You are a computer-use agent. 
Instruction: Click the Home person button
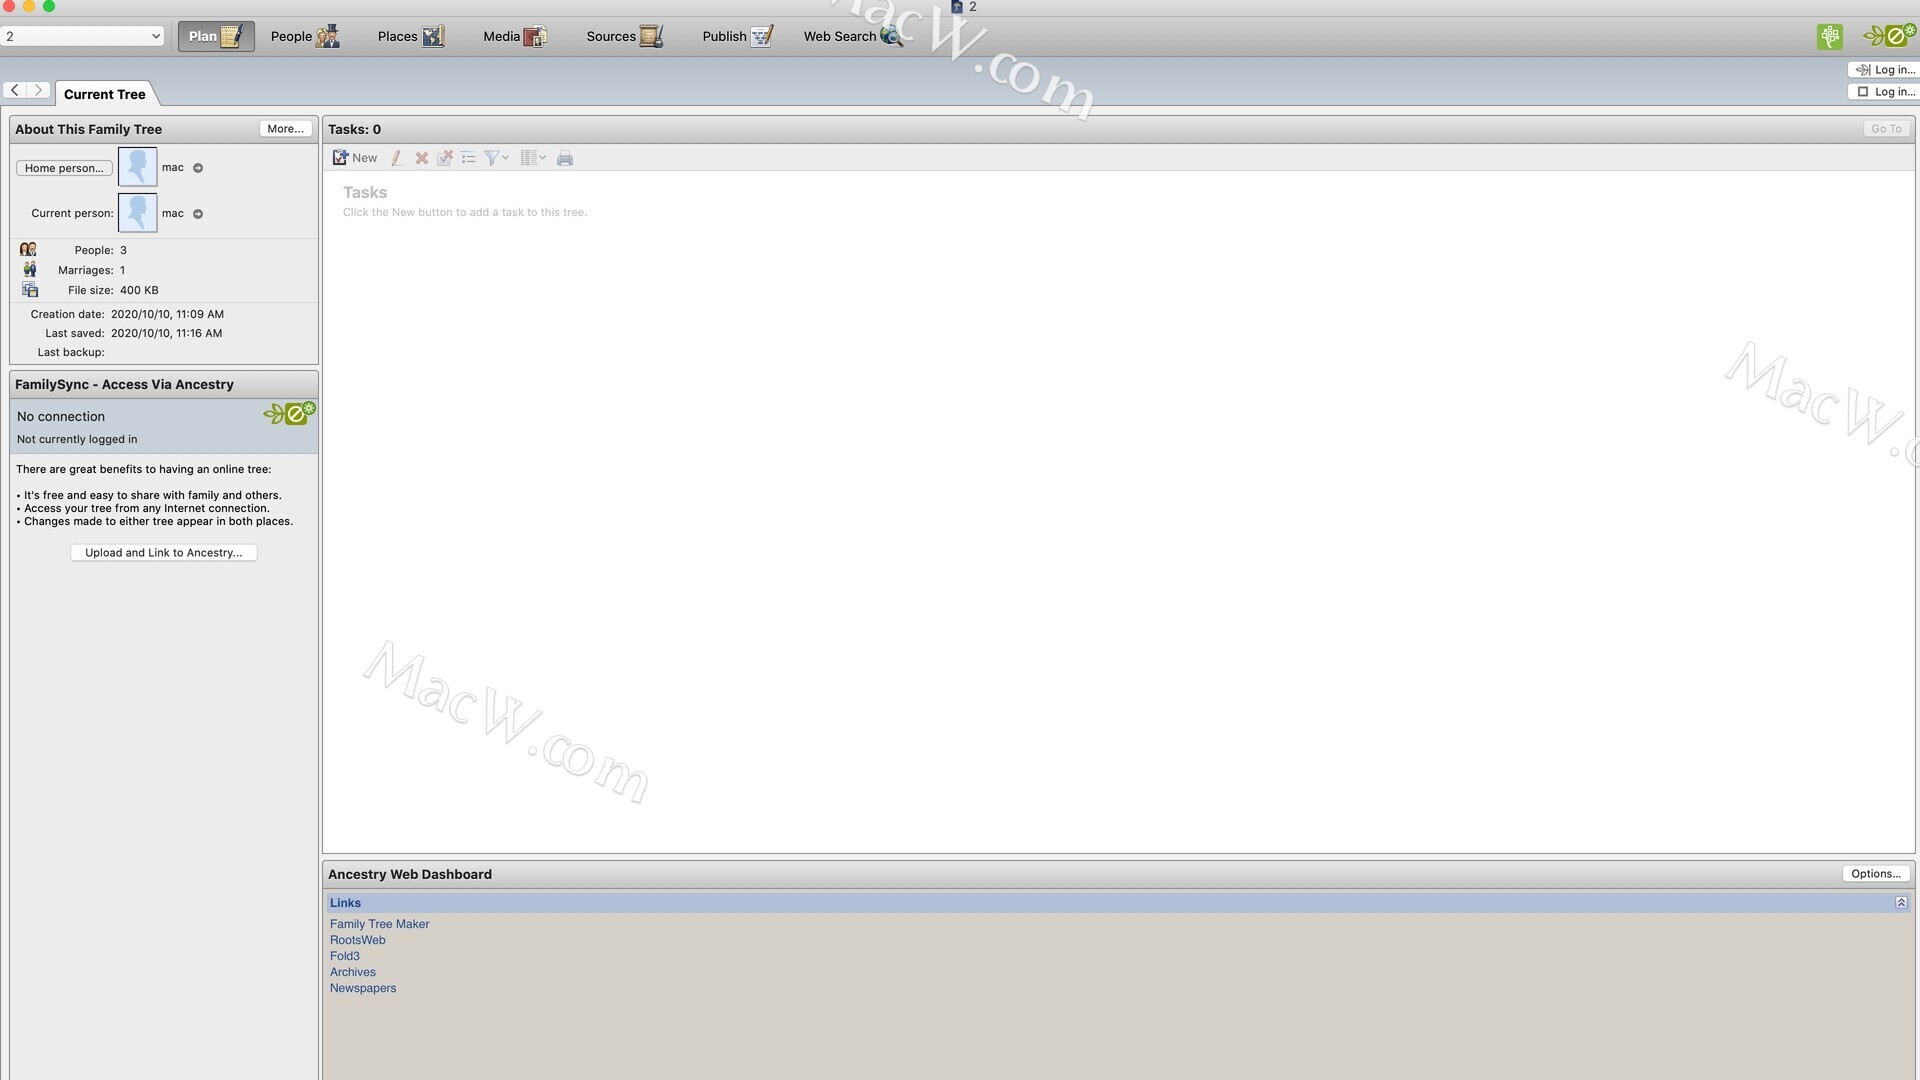pyautogui.click(x=64, y=168)
